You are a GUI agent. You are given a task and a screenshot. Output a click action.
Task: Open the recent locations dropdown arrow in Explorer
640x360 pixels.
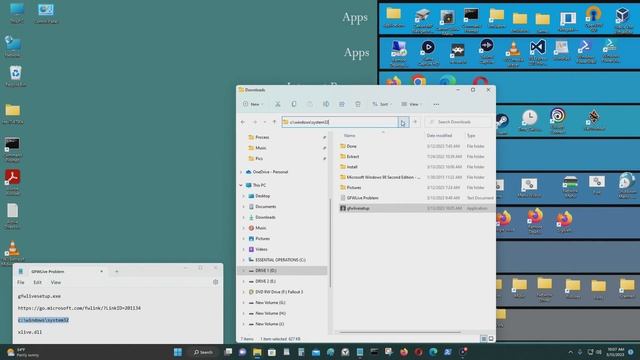point(264,122)
